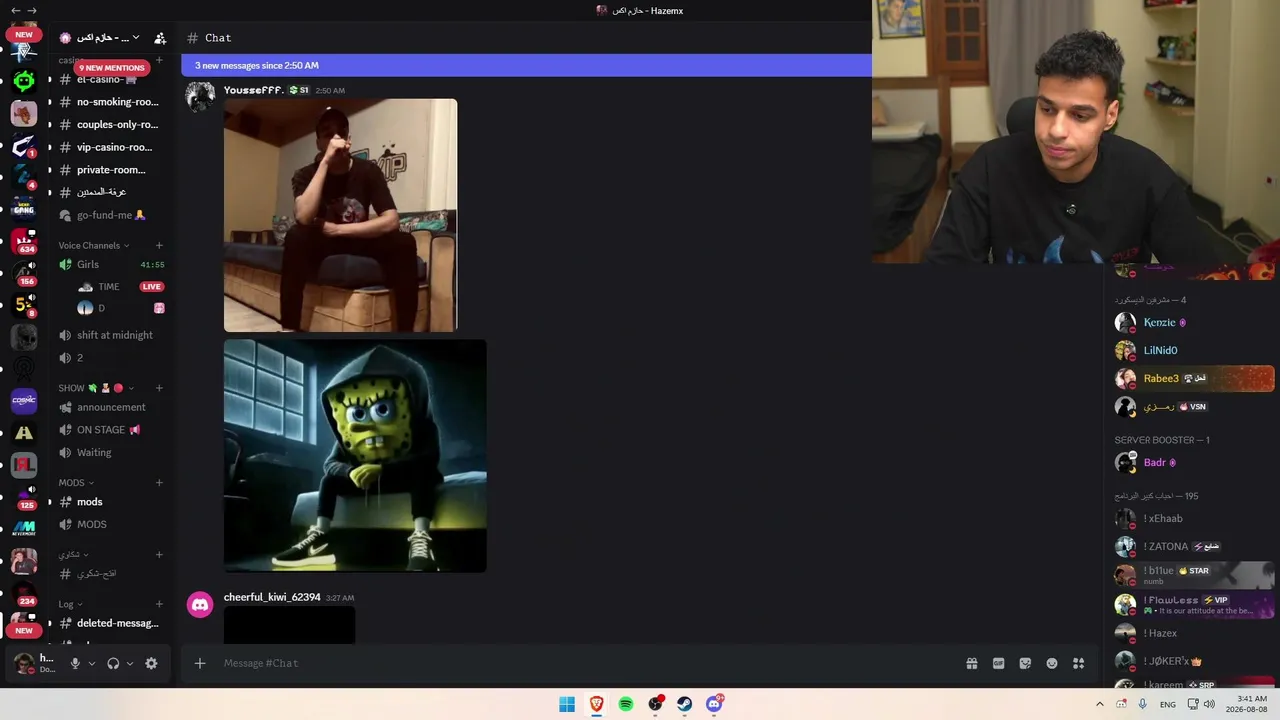Collapse the Log category
Screen dimensions: 1280x720
coord(70,604)
